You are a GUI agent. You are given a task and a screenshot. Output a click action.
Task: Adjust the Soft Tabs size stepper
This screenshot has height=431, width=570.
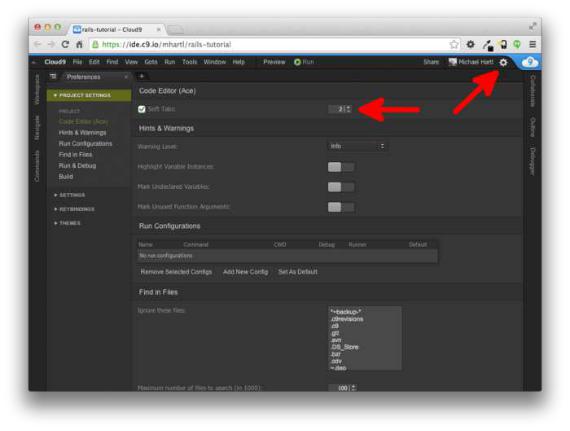(349, 109)
